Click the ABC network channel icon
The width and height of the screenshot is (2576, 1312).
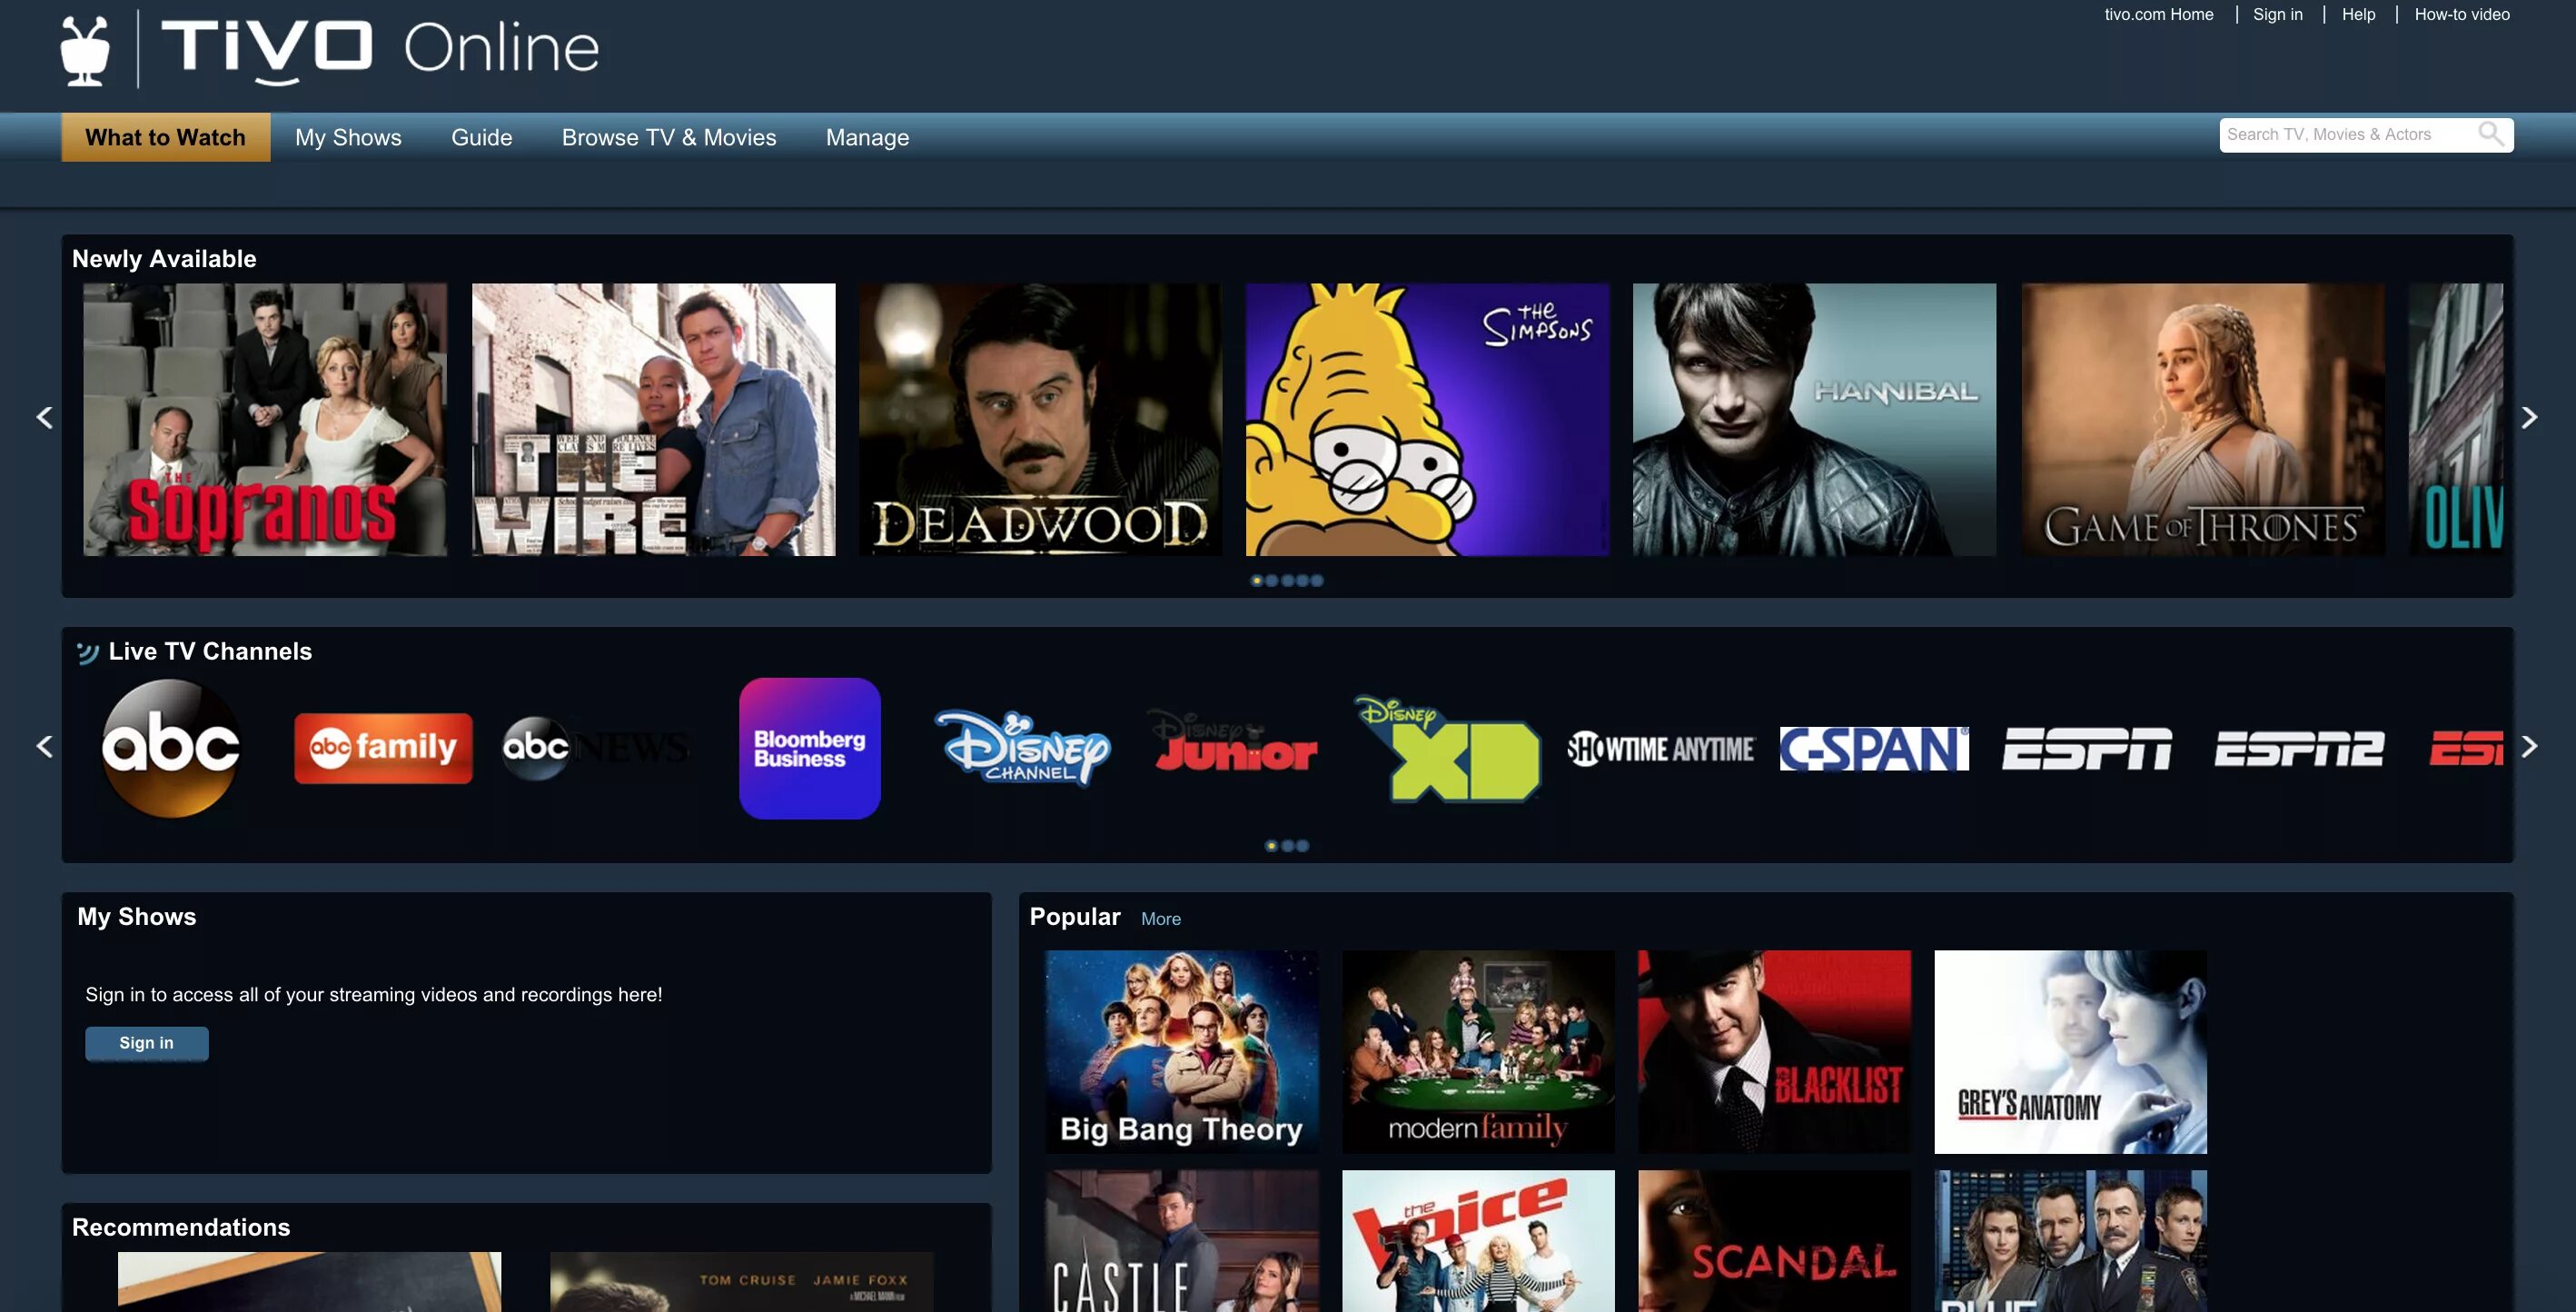[169, 748]
